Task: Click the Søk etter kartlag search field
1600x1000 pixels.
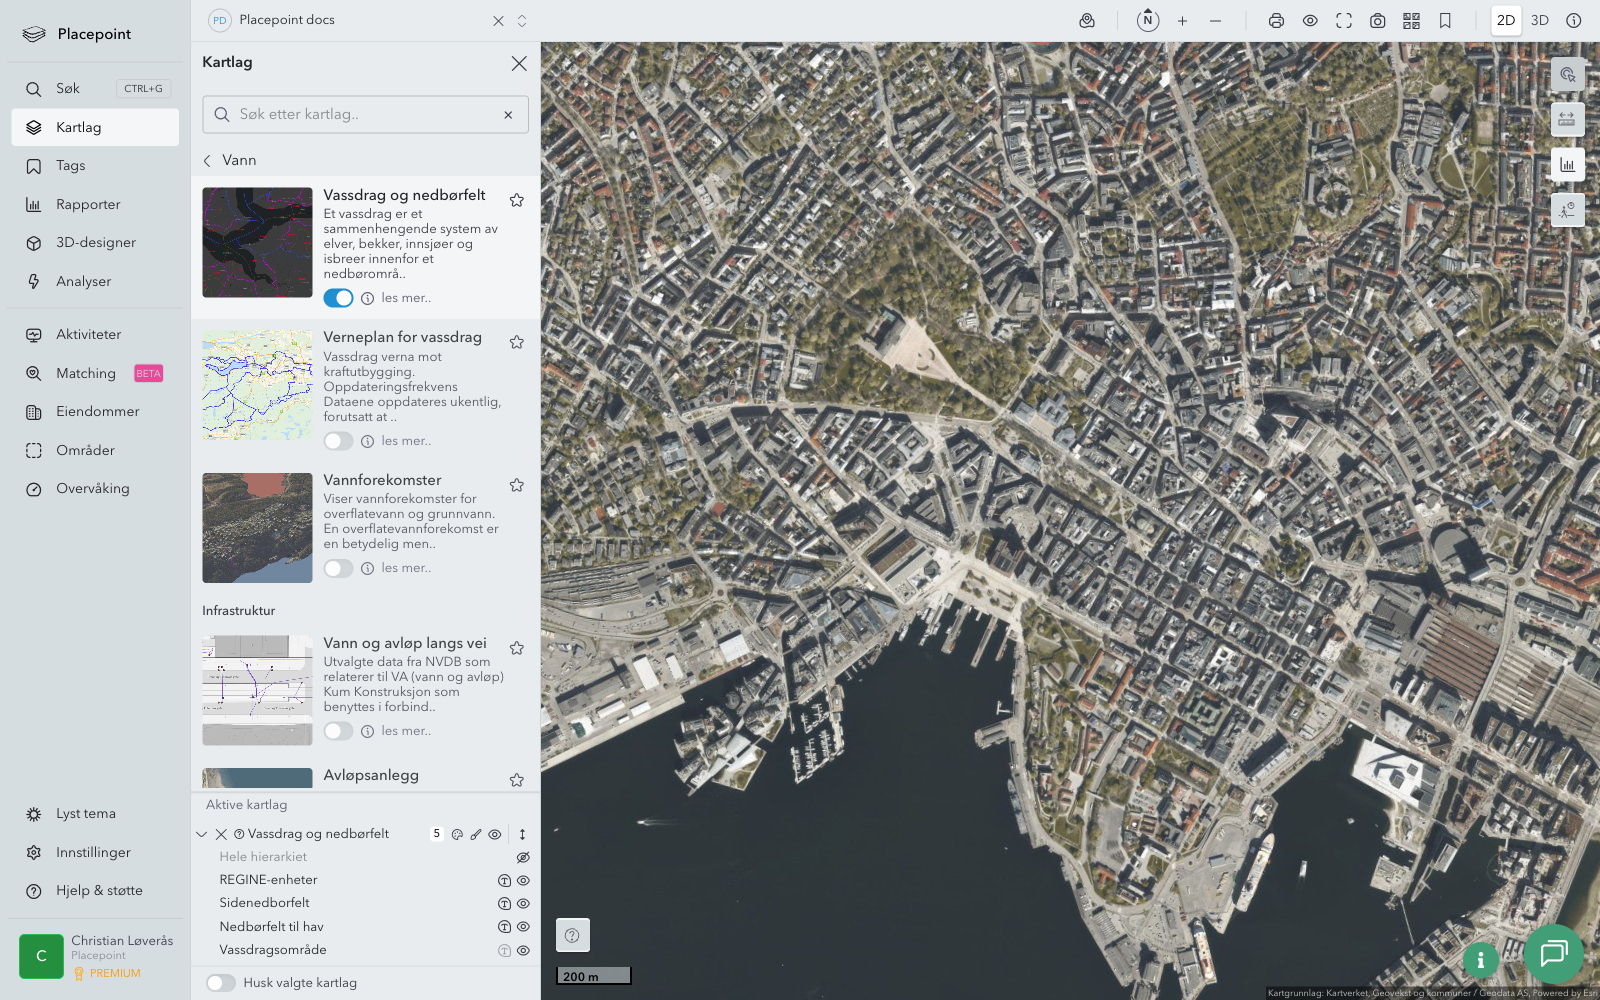Action: tap(365, 115)
